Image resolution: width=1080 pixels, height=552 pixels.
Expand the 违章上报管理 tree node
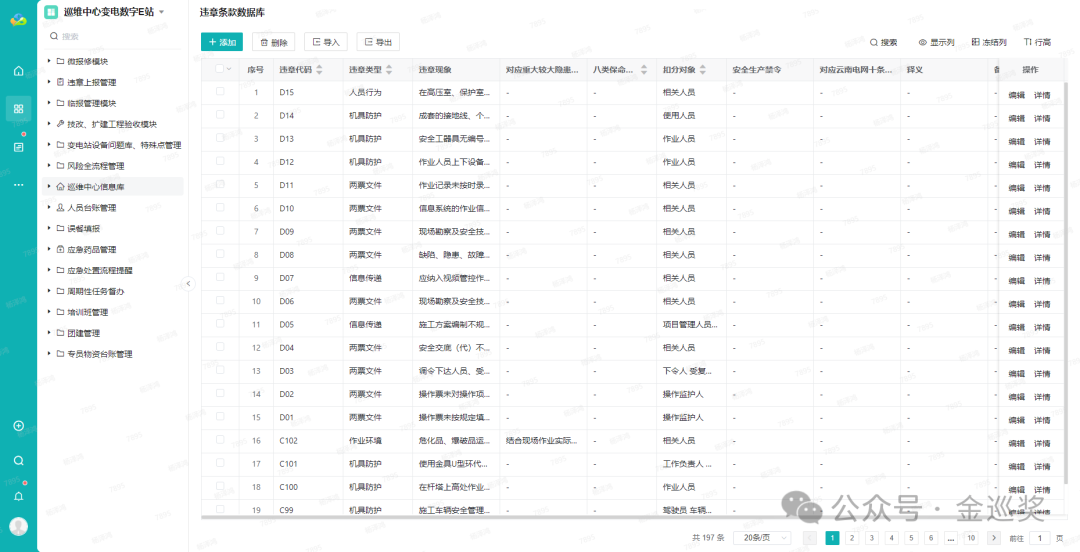click(50, 82)
